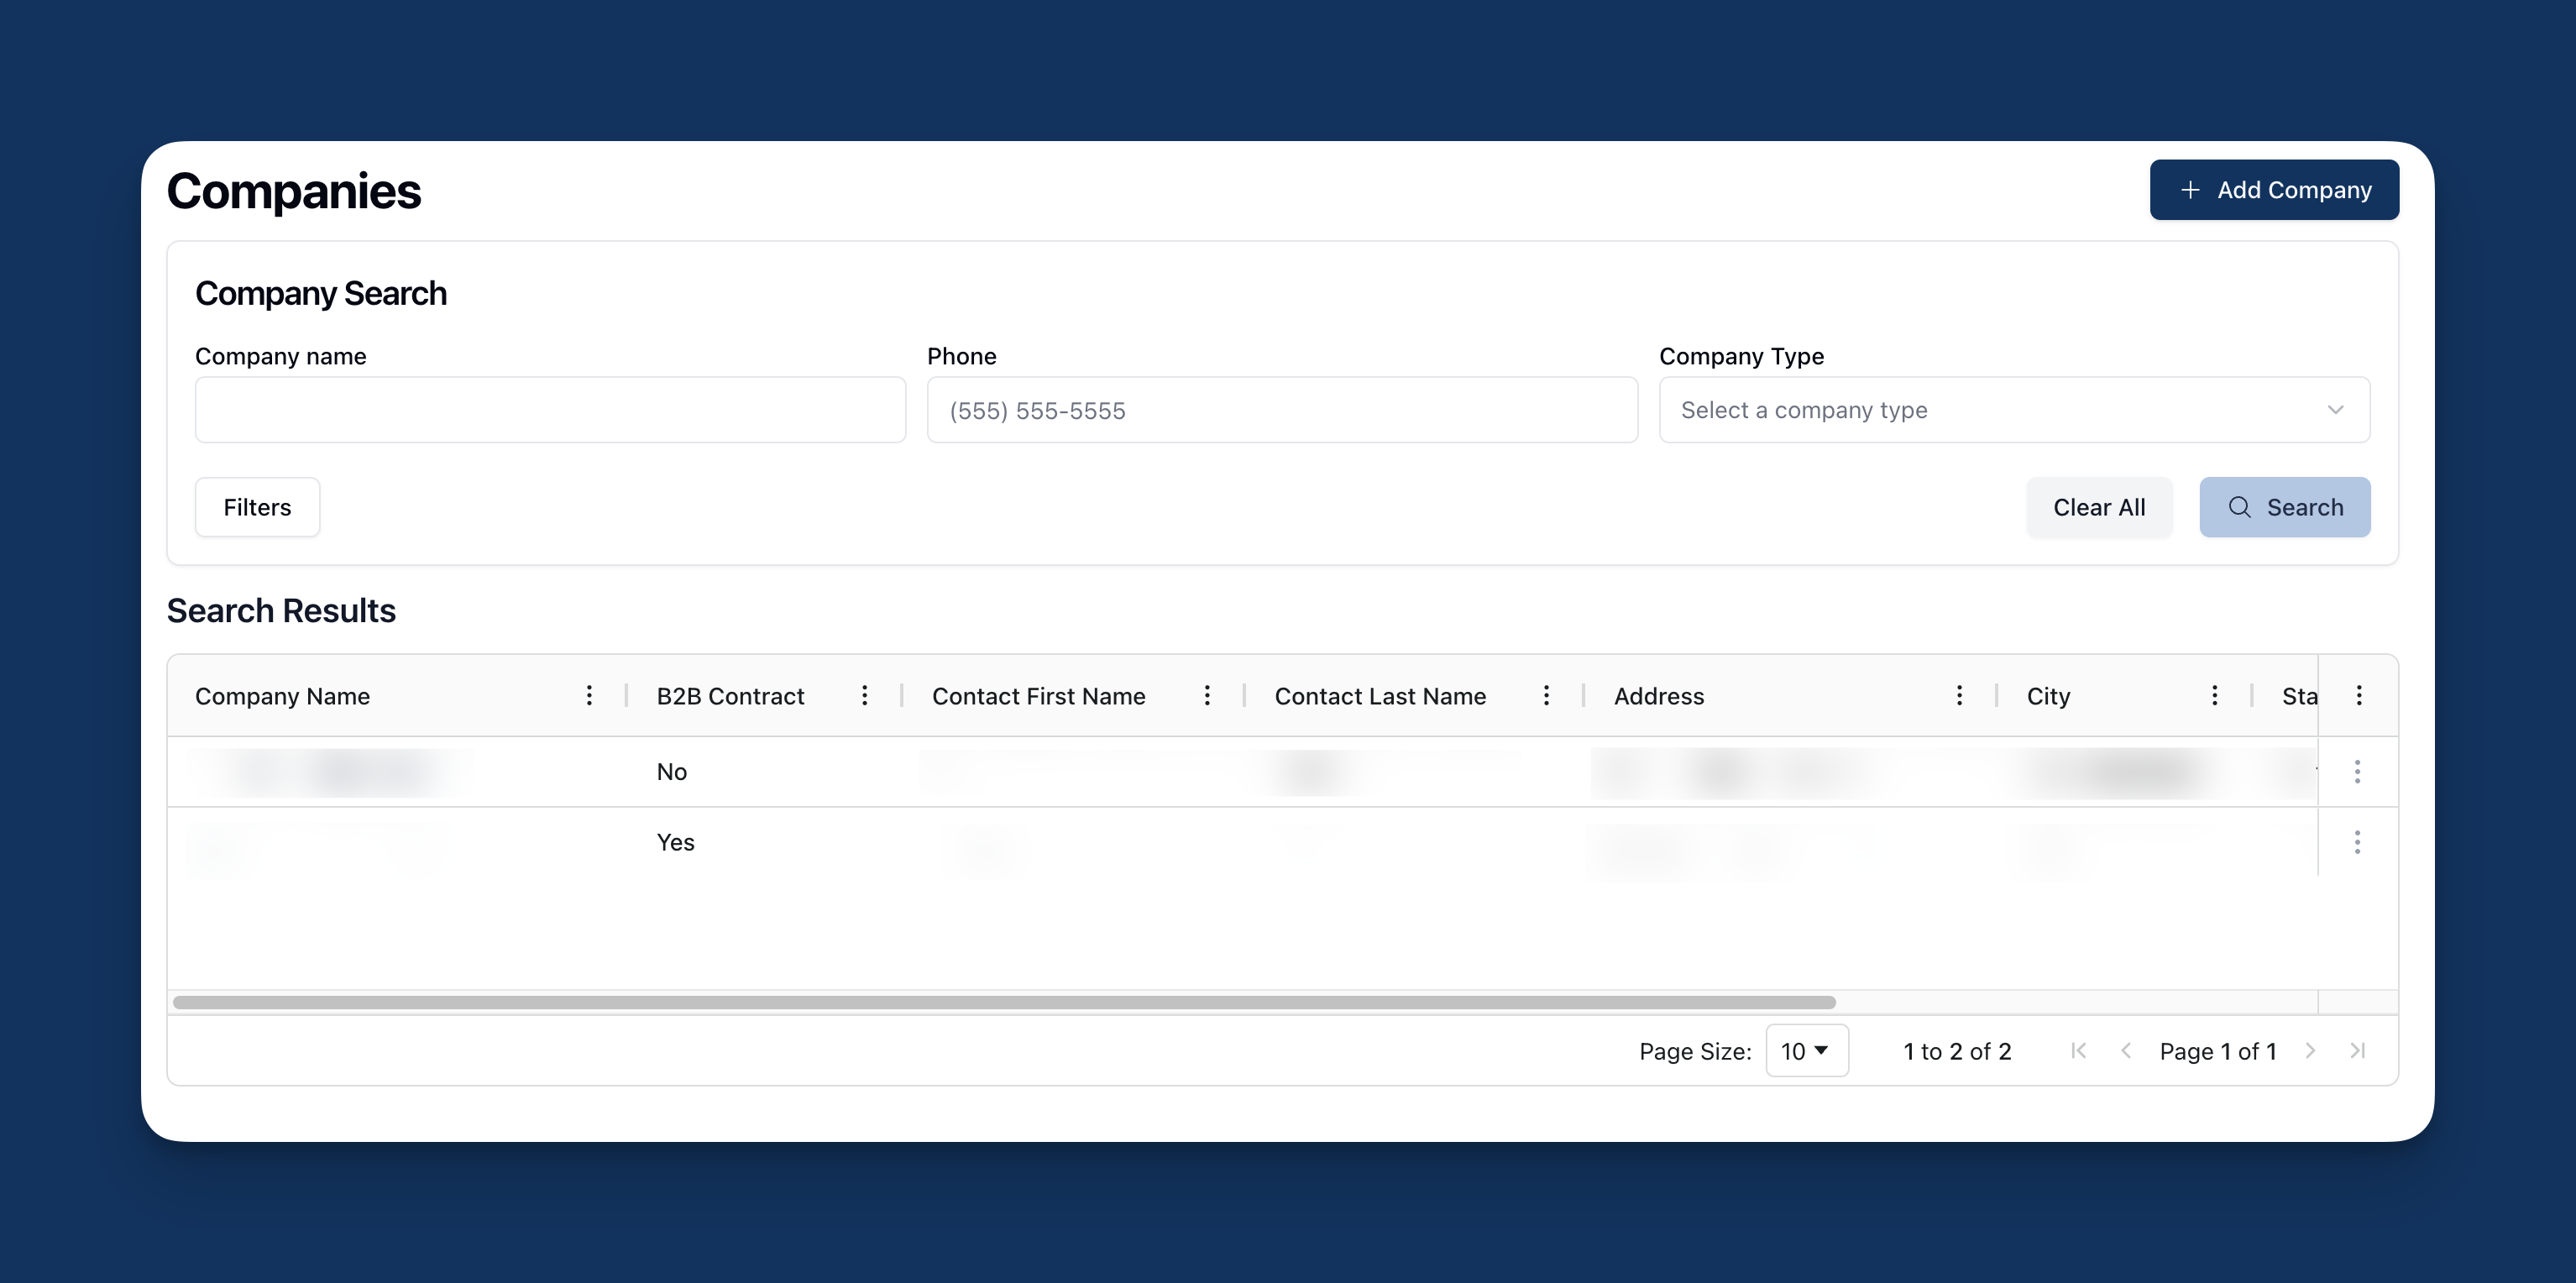Click the Company name input field
This screenshot has width=2576, height=1283.
(x=550, y=410)
